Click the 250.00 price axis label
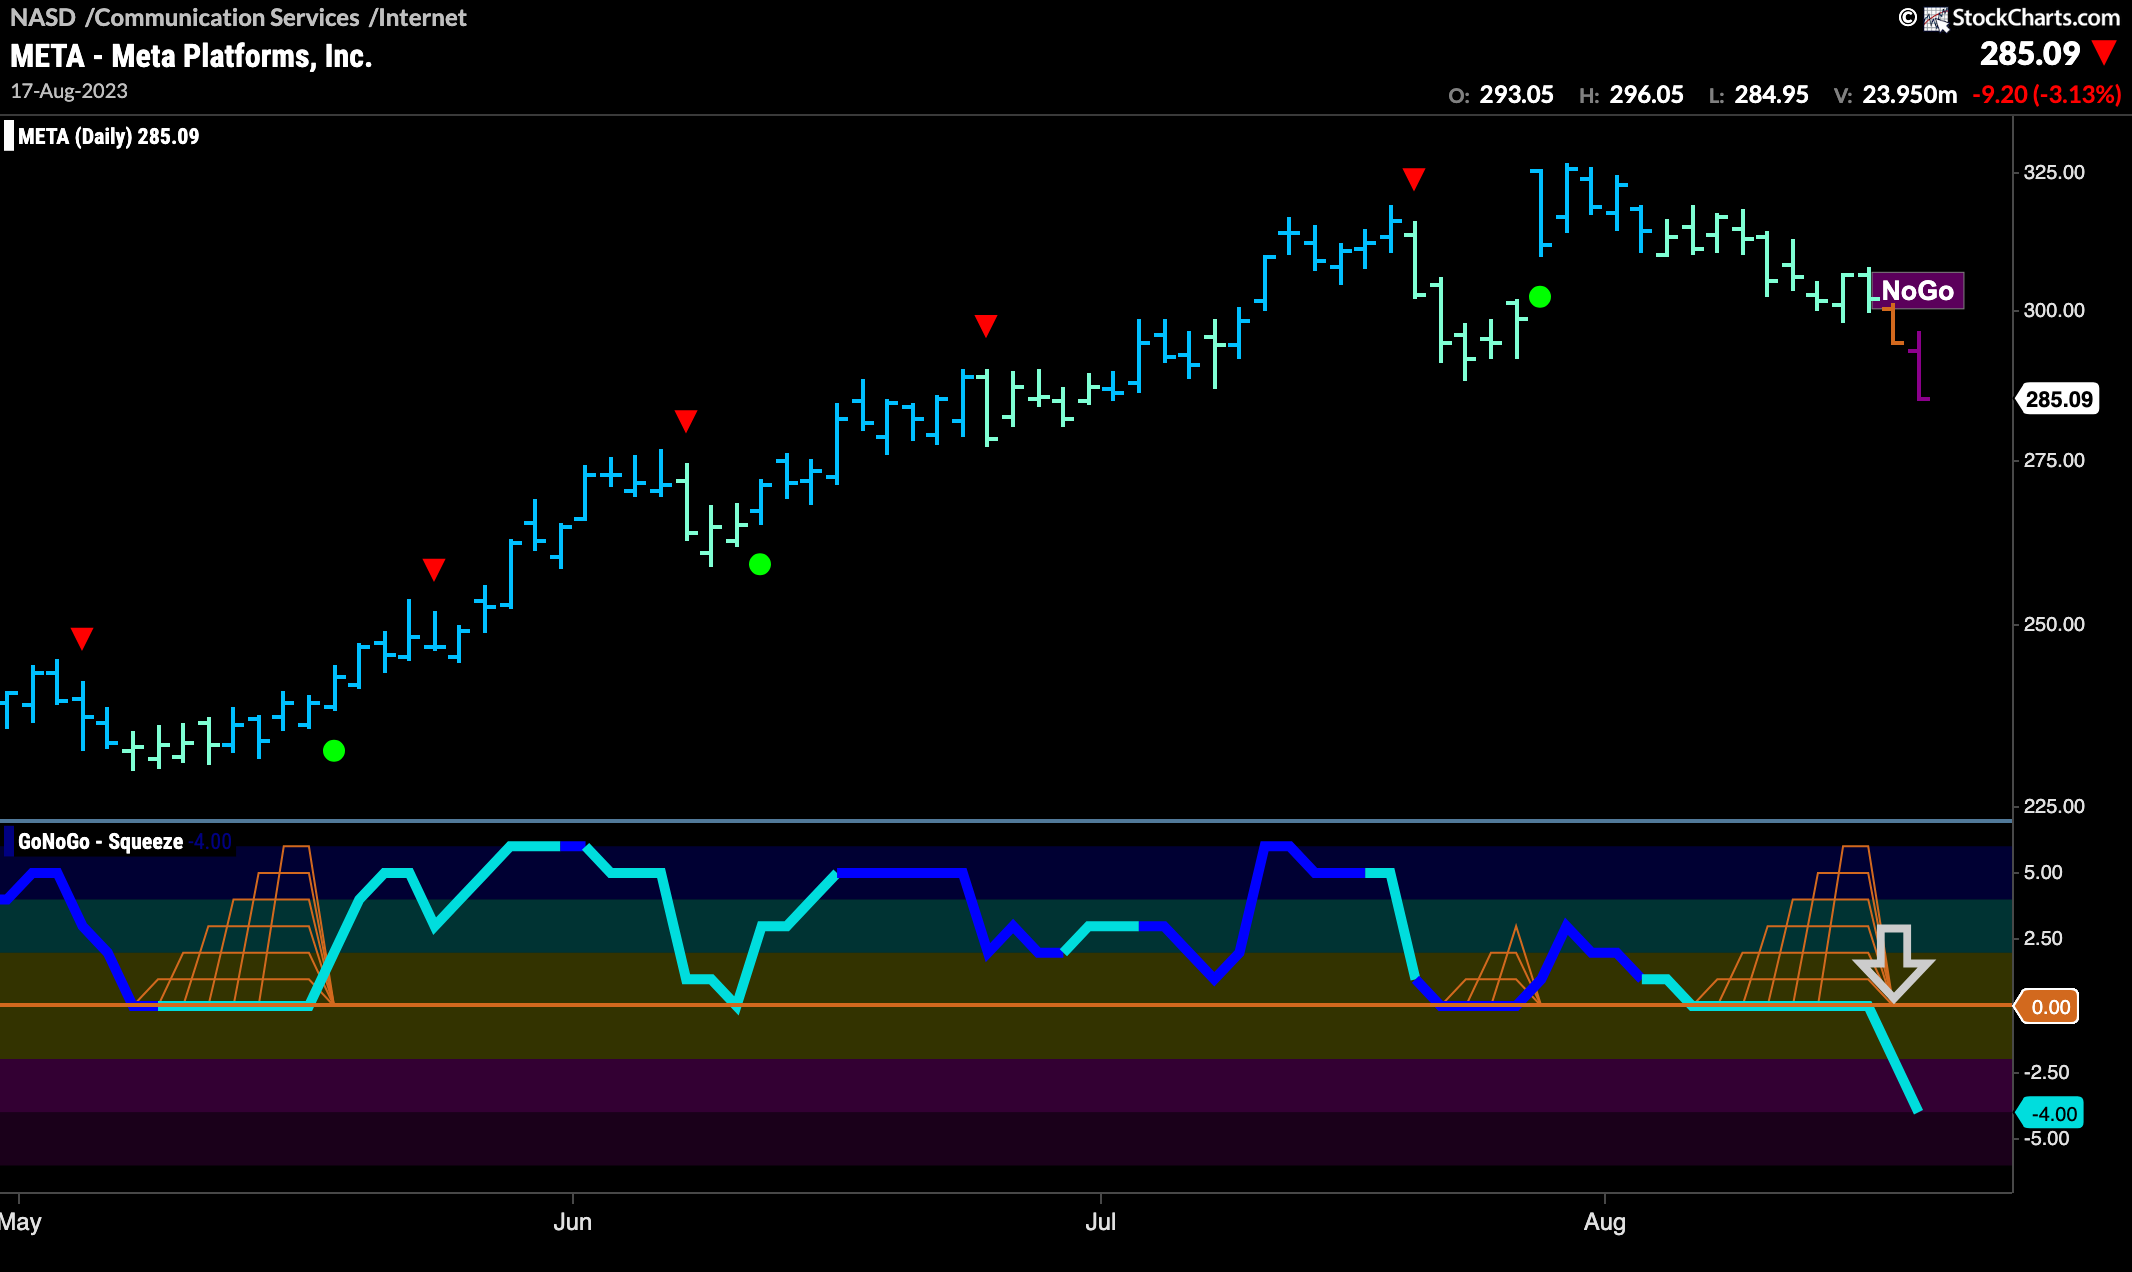2132x1272 pixels. (2054, 624)
